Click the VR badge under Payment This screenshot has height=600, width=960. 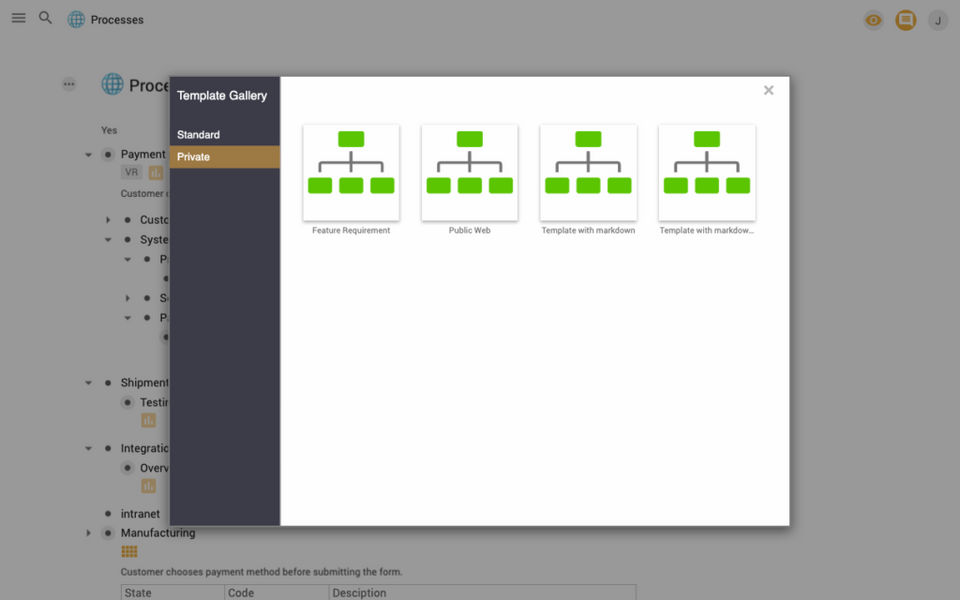coord(132,173)
